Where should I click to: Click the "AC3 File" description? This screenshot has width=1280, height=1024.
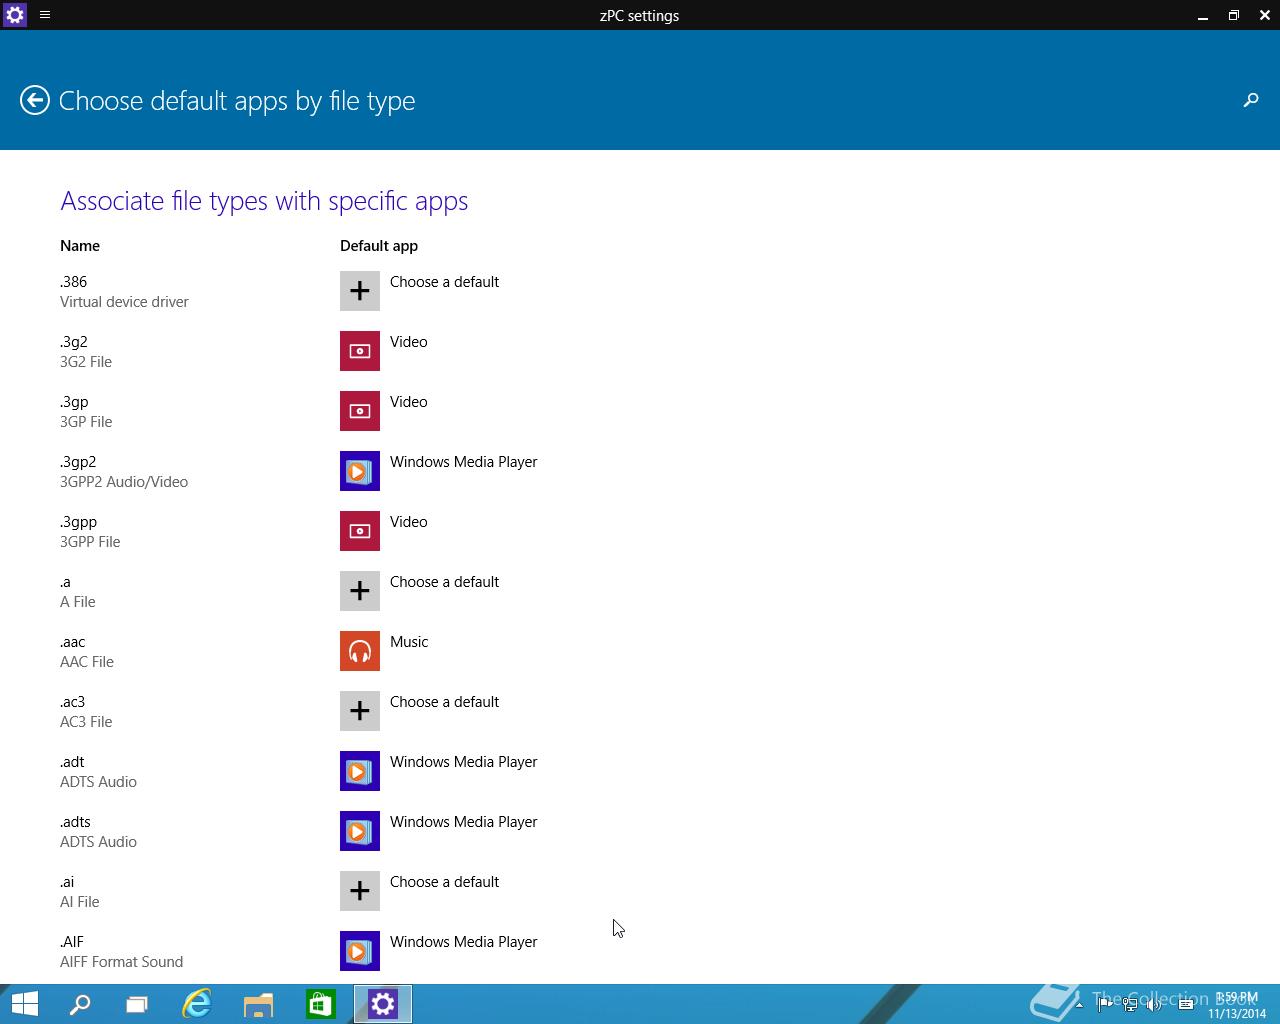[86, 722]
